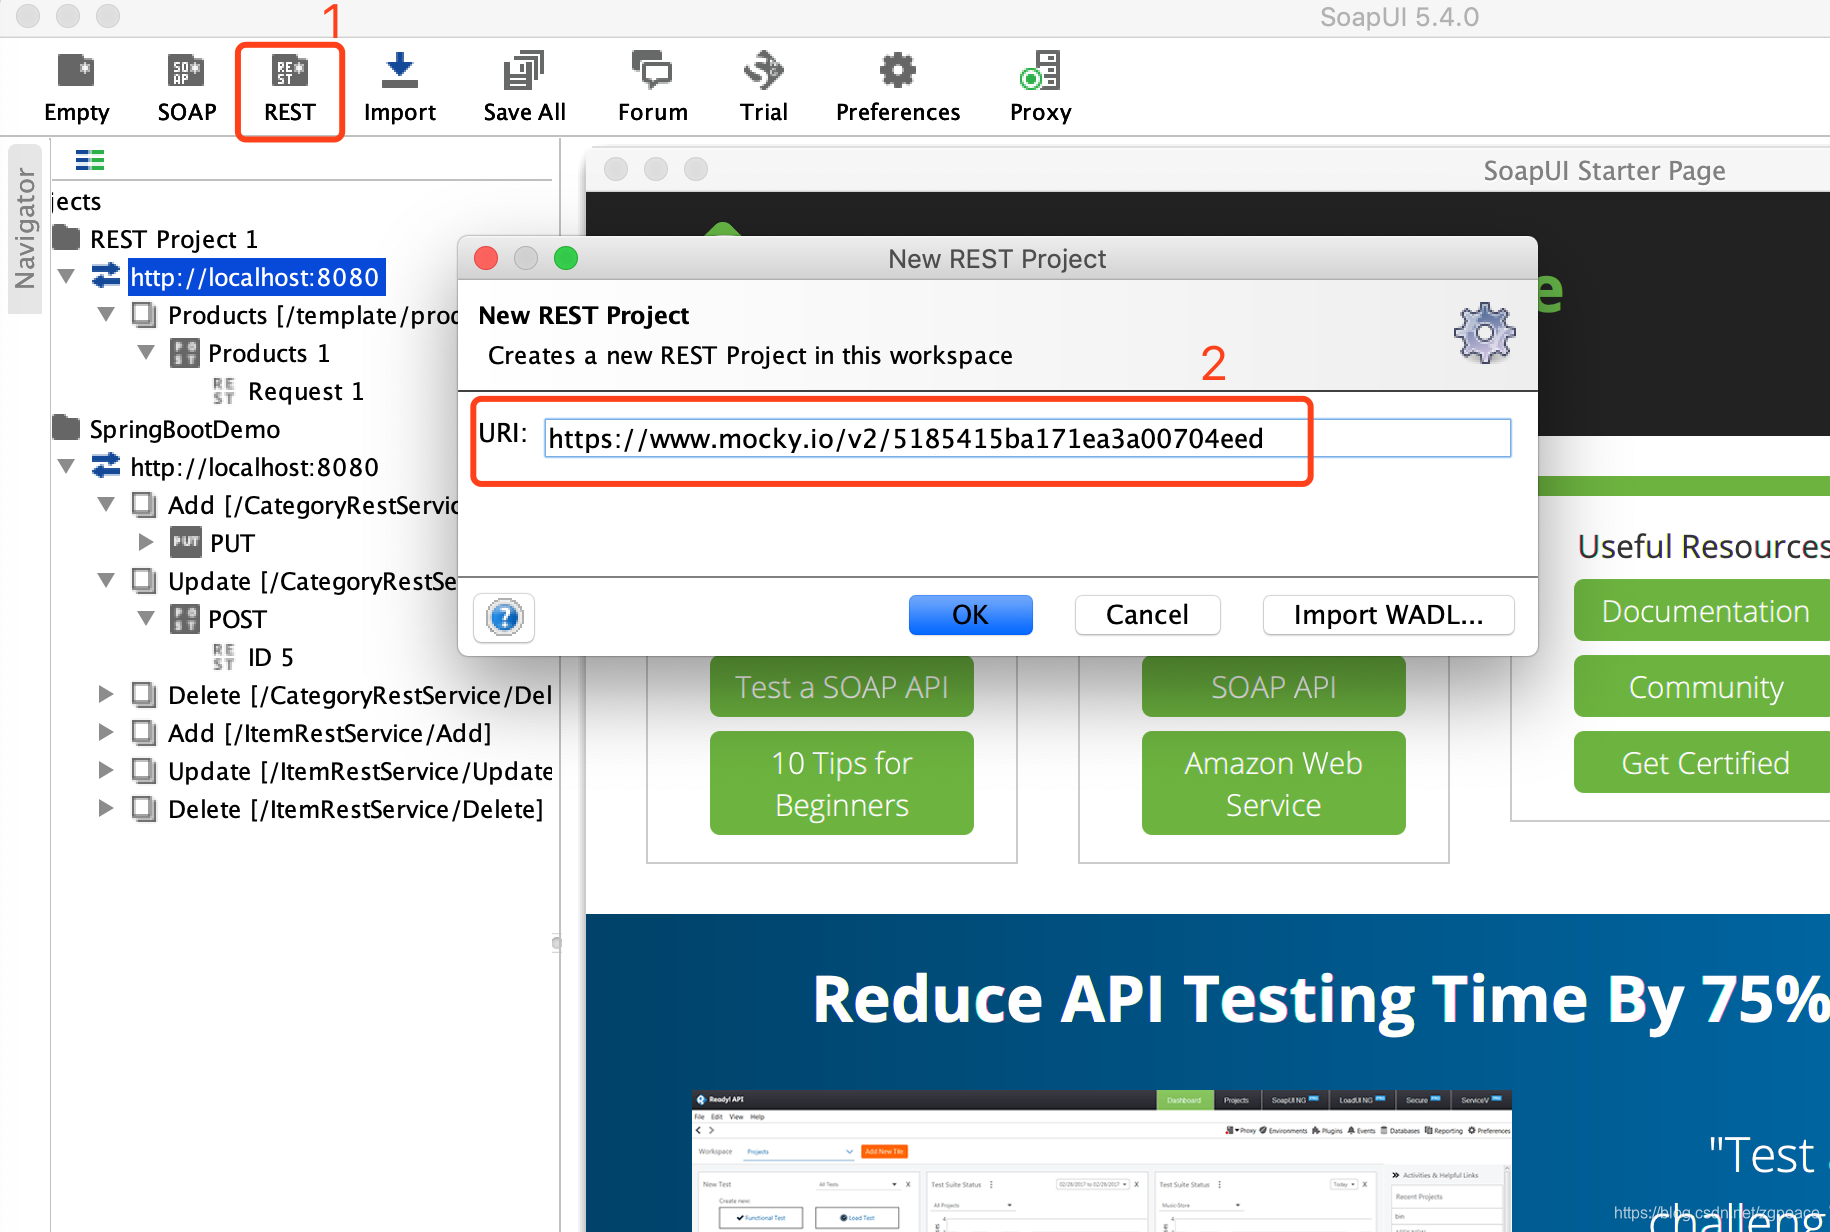Click the SOAP API button on the Starter Page
The image size is (1830, 1232).
(x=1273, y=687)
